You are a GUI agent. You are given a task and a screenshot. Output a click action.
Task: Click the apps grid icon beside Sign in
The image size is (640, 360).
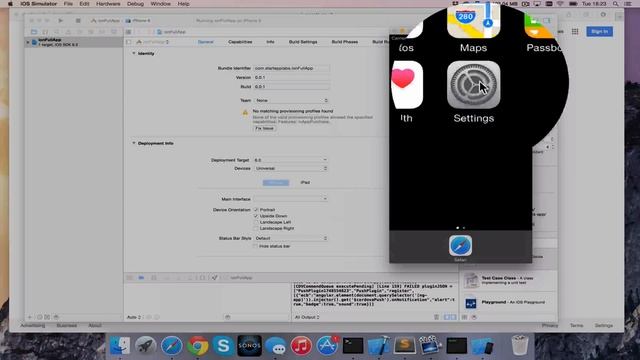tap(575, 31)
